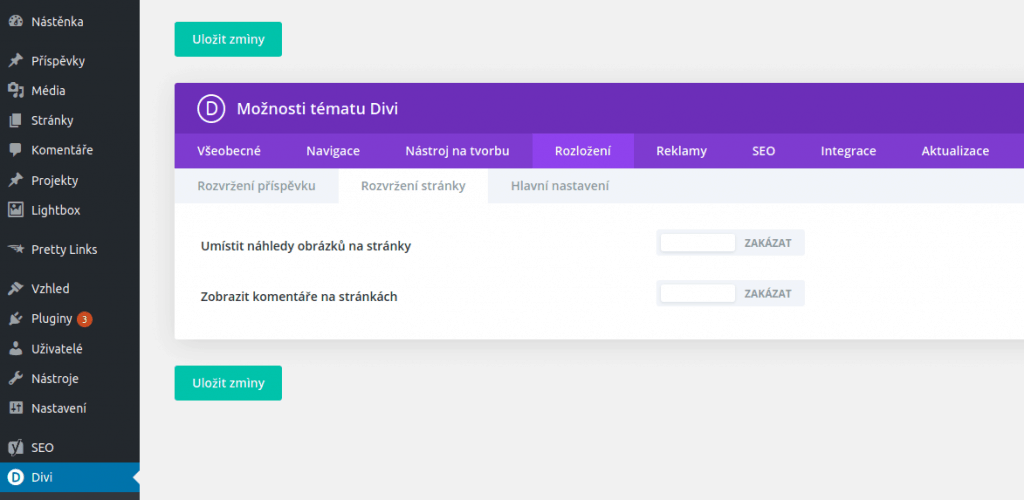Open the Navigace tab
The height and width of the screenshot is (500, 1024).
tap(333, 151)
